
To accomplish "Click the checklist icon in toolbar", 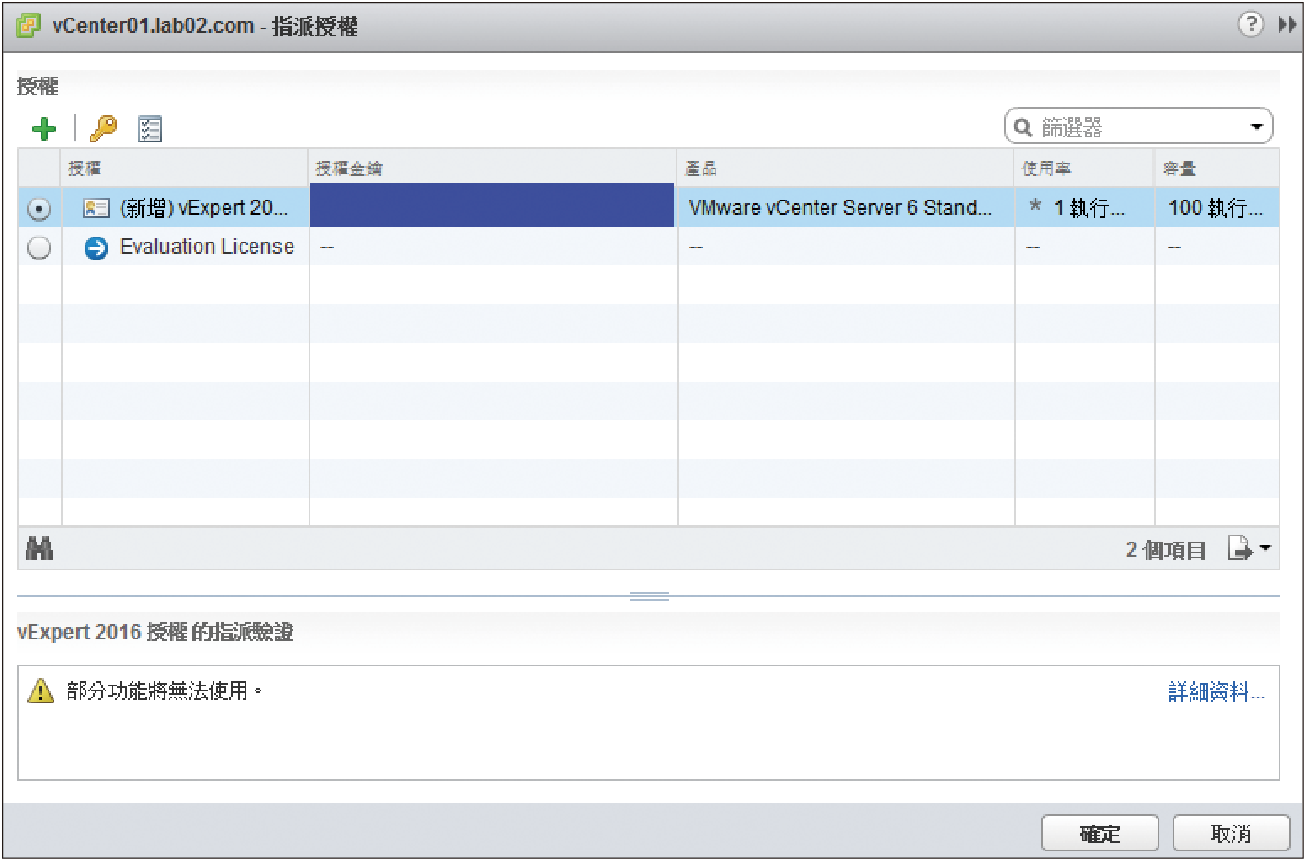I will pos(150,128).
